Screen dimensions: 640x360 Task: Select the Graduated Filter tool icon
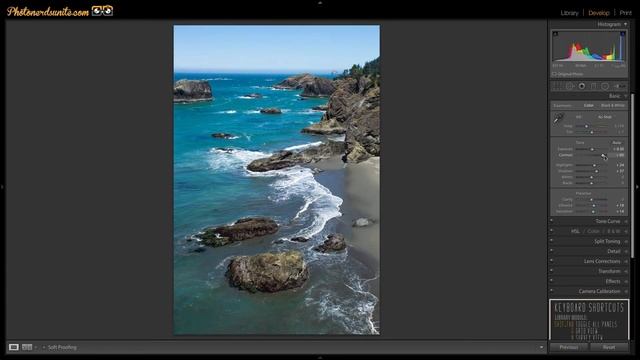click(x=593, y=86)
